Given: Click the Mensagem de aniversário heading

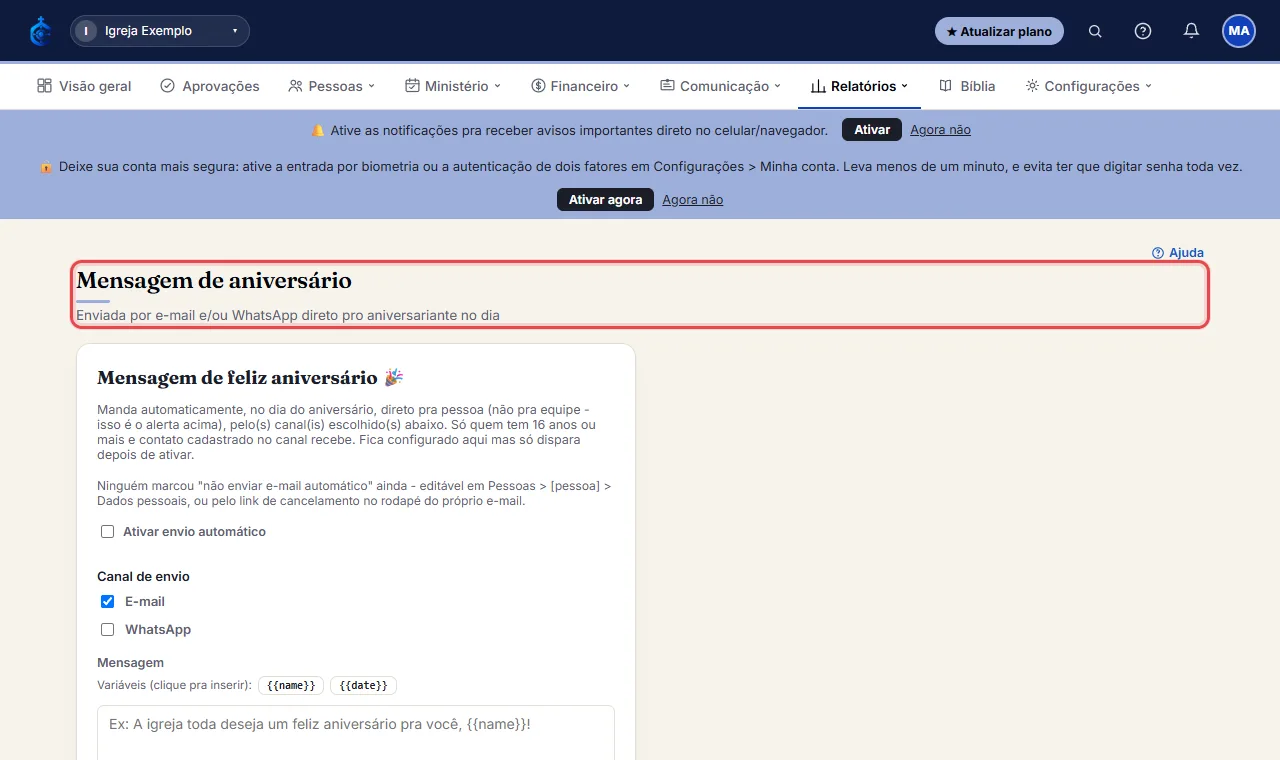Looking at the screenshot, I should (x=214, y=281).
